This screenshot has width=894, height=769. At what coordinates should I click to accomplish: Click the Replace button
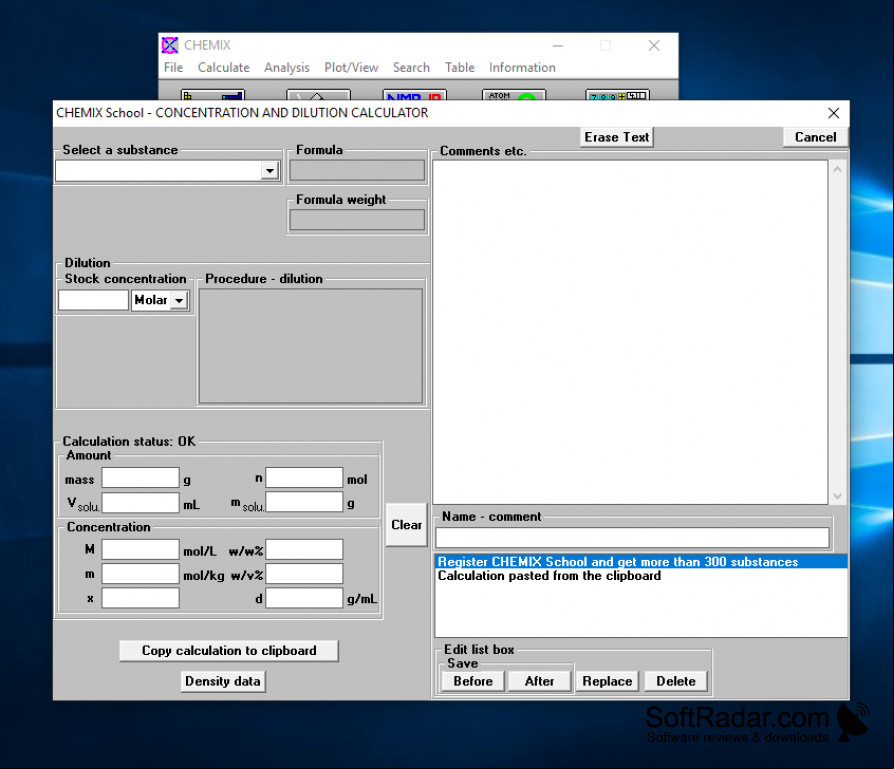point(607,681)
